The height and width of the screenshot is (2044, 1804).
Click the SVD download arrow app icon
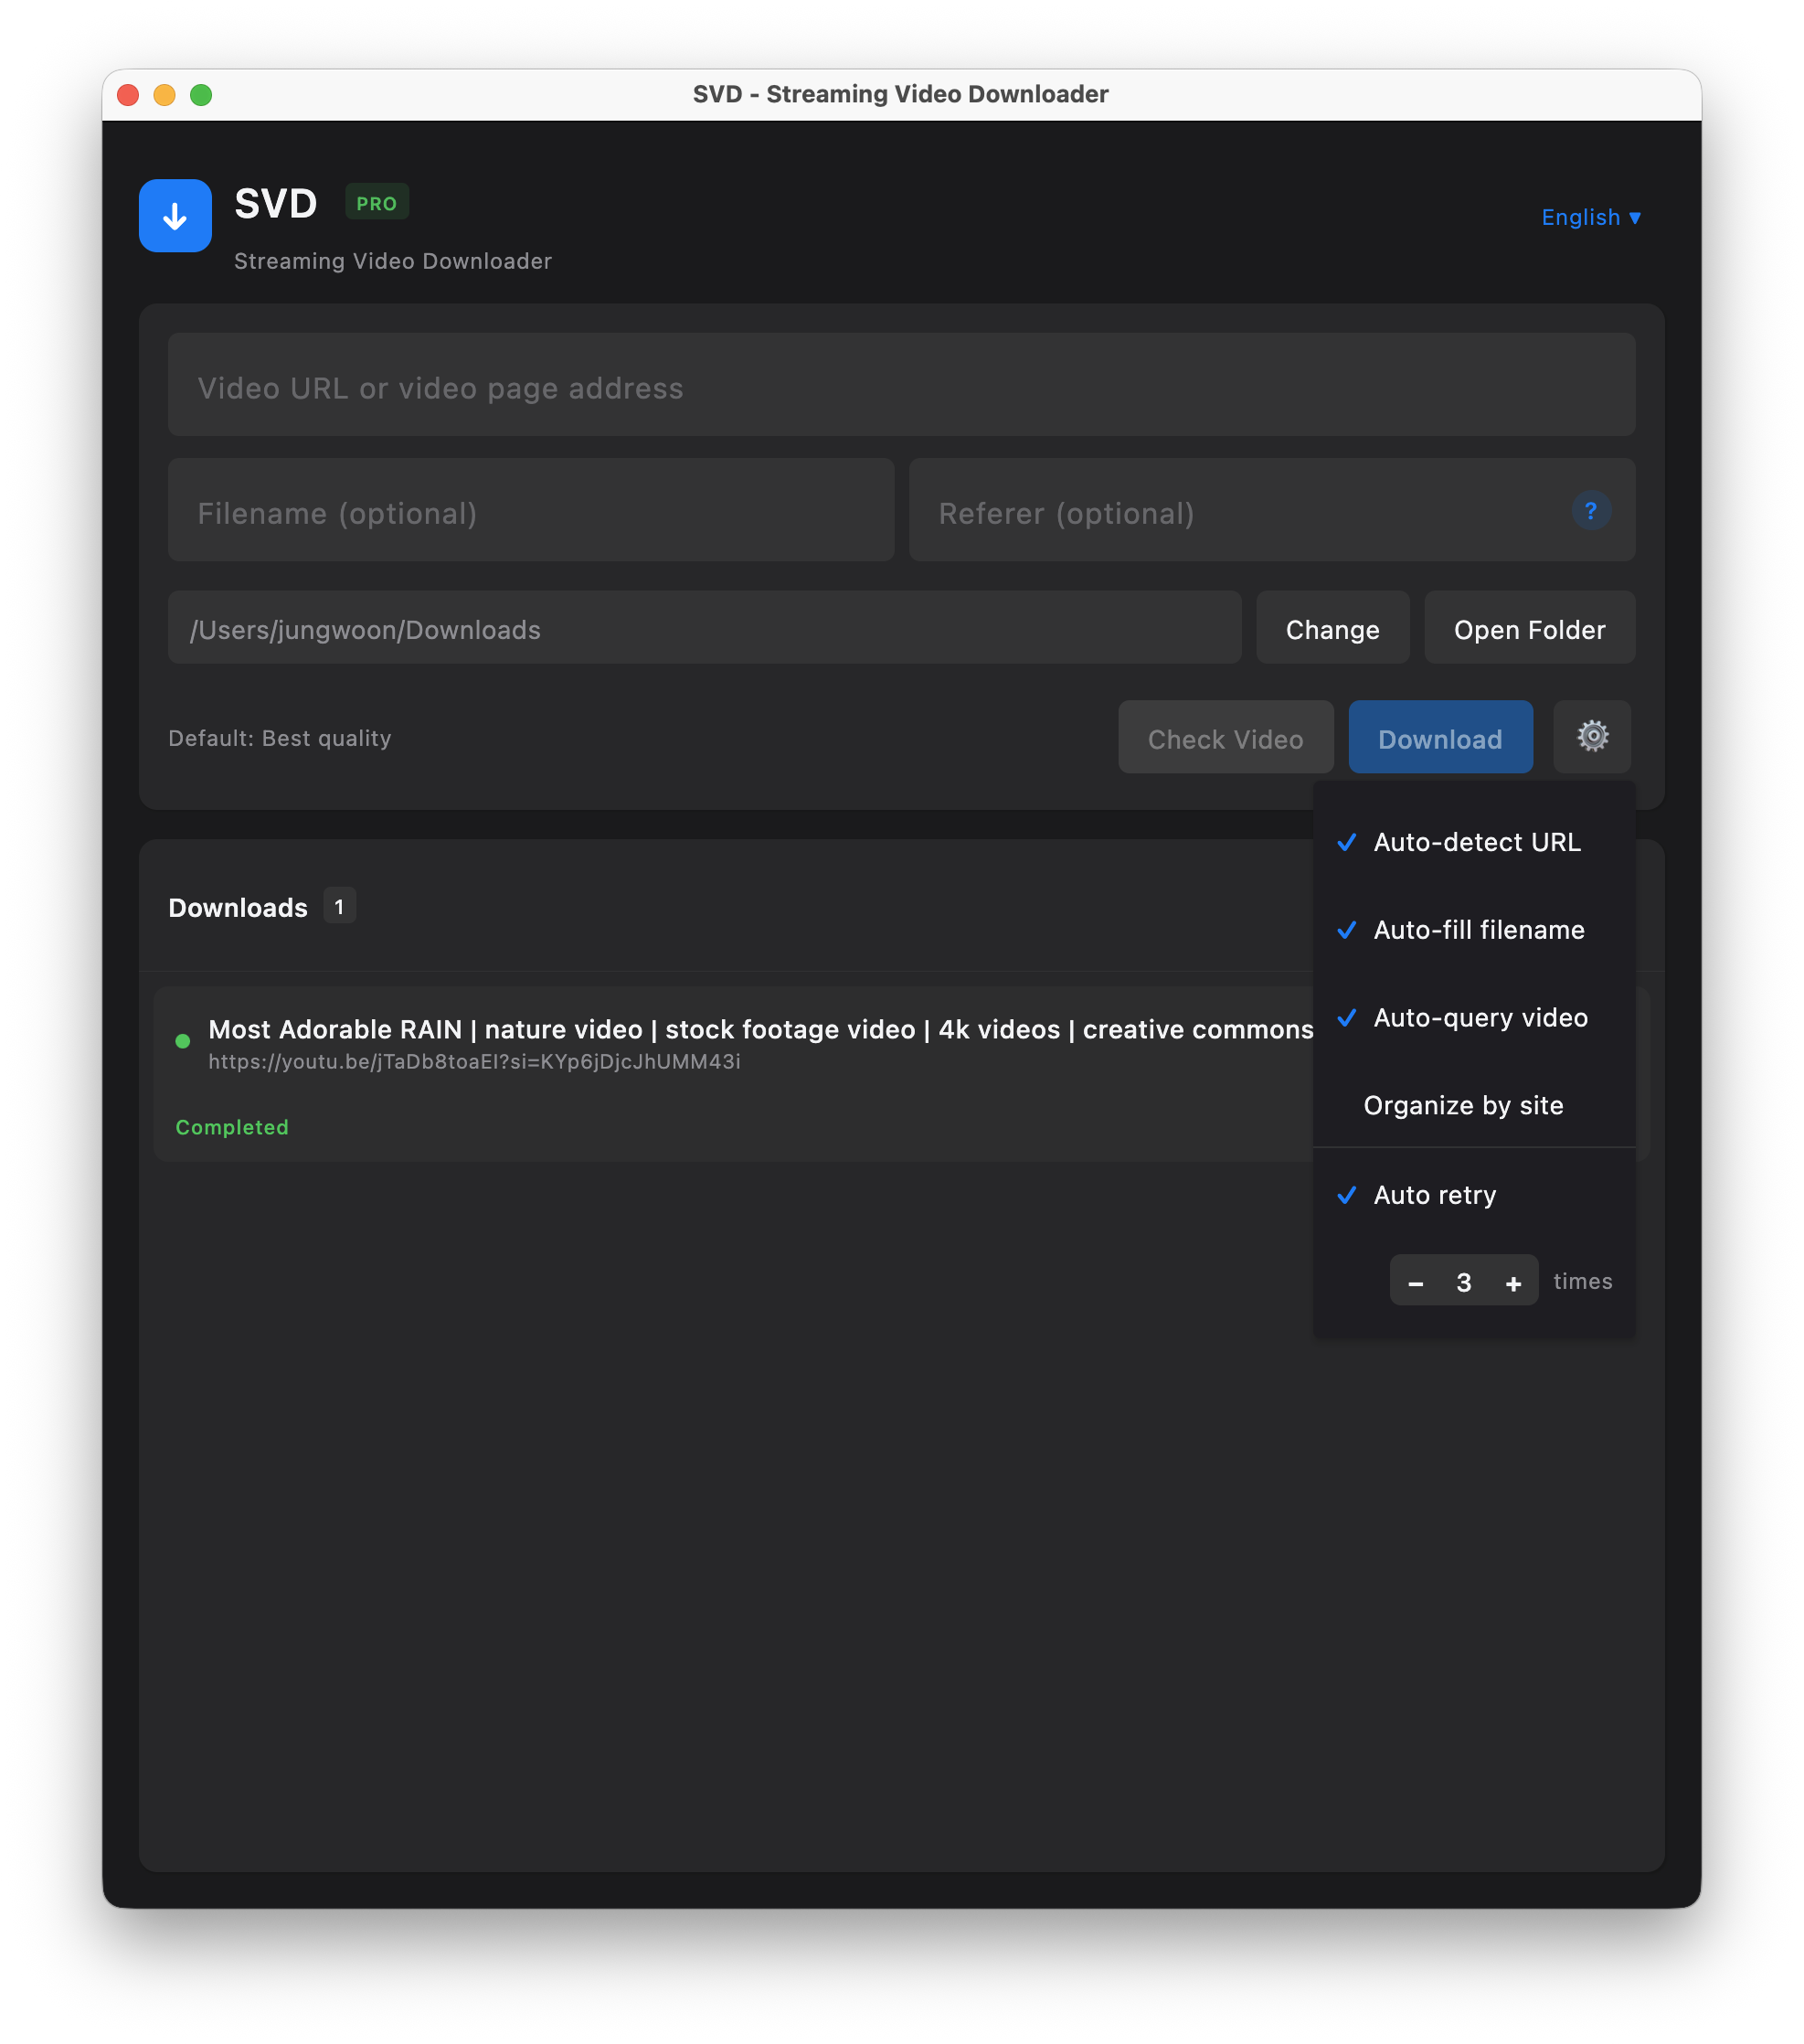click(175, 215)
